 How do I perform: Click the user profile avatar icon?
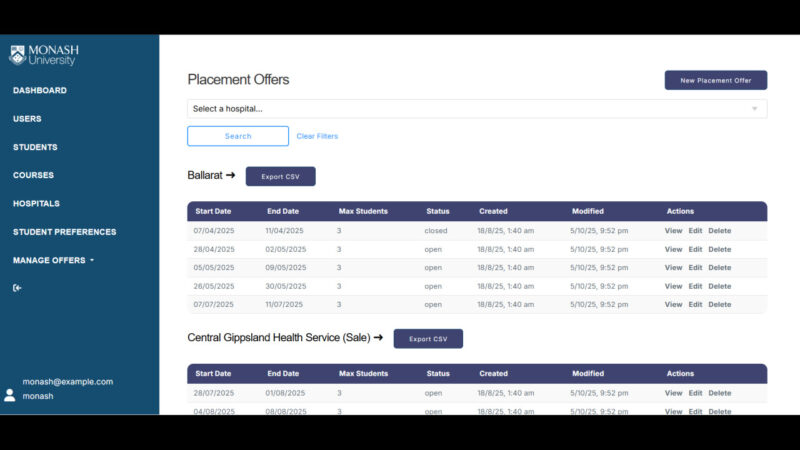(10, 395)
